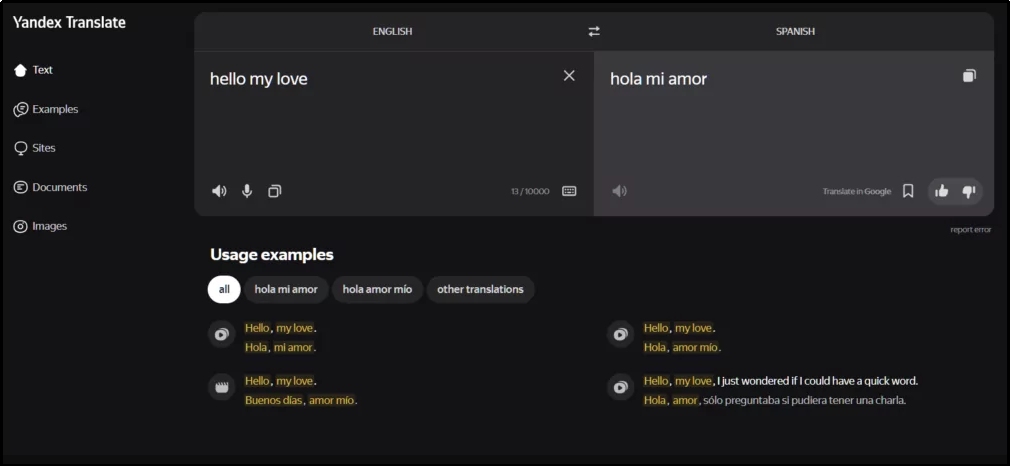This screenshot has height=466, width=1010.
Task: Copy the source text icon
Action: point(275,191)
